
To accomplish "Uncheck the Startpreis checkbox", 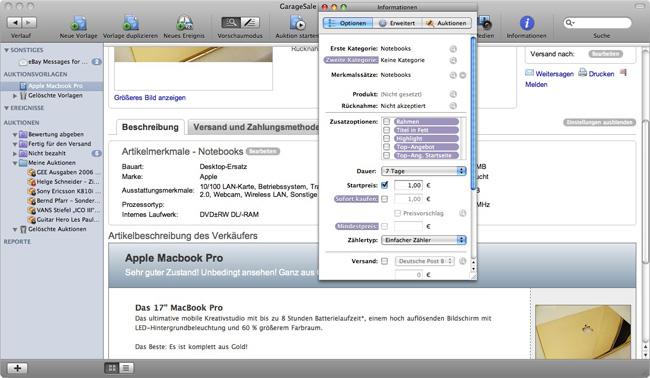I will click(x=385, y=185).
